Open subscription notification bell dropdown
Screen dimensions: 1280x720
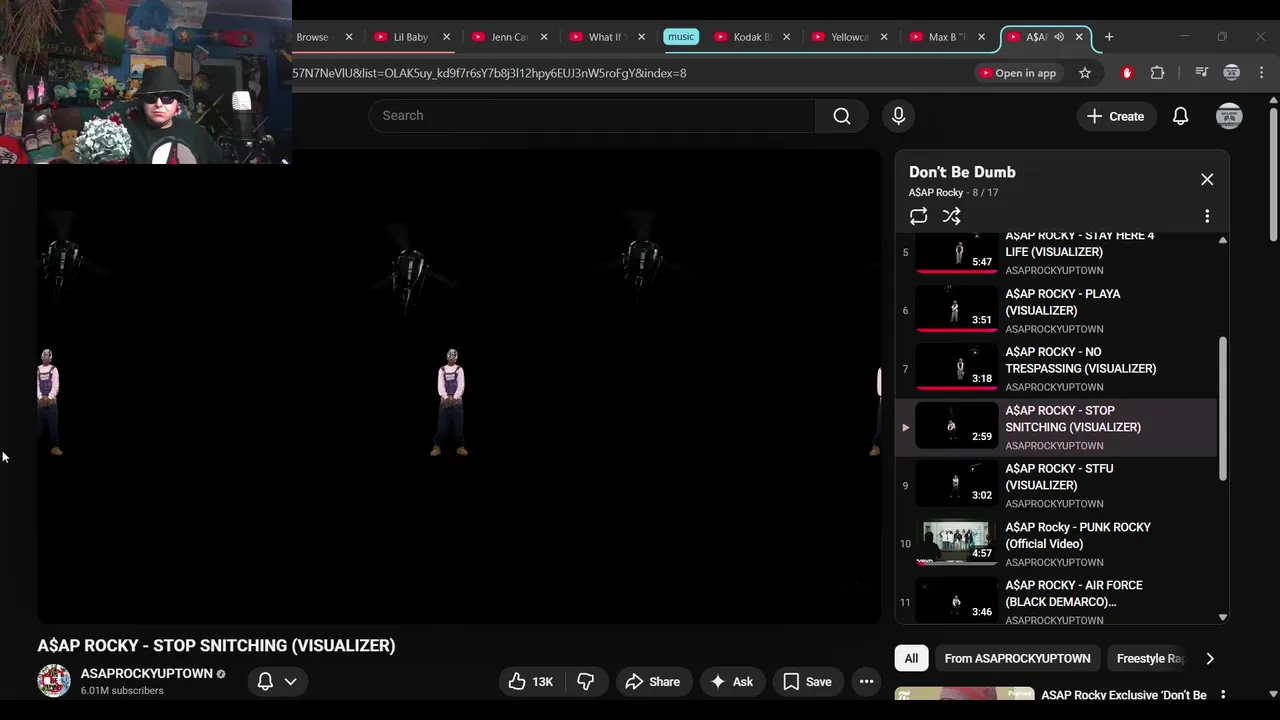coord(277,682)
